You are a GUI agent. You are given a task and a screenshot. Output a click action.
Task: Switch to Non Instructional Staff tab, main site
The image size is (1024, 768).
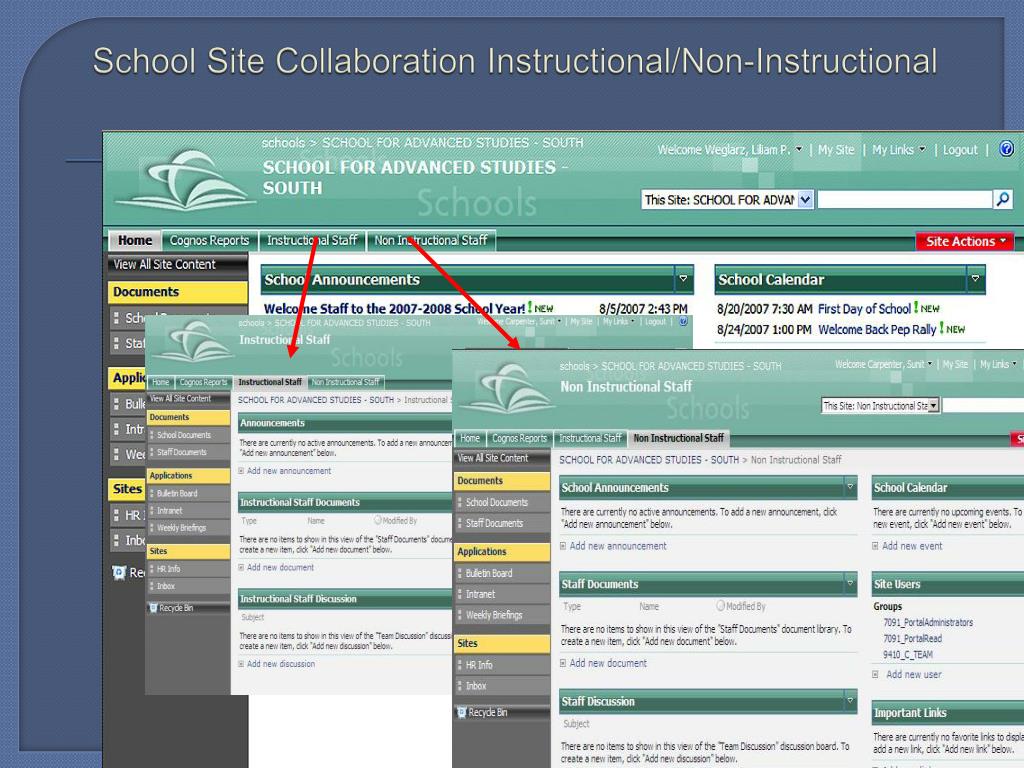pyautogui.click(x=431, y=240)
